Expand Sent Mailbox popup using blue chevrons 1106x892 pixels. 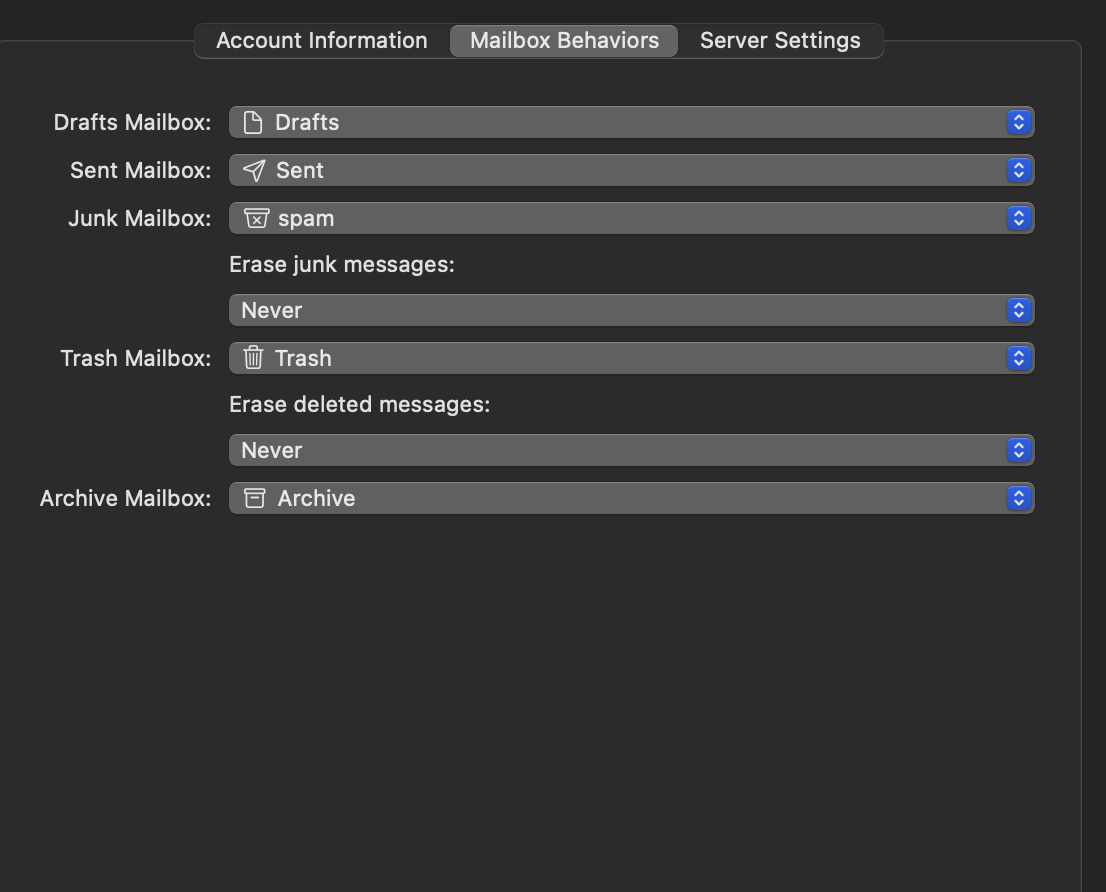click(1018, 170)
